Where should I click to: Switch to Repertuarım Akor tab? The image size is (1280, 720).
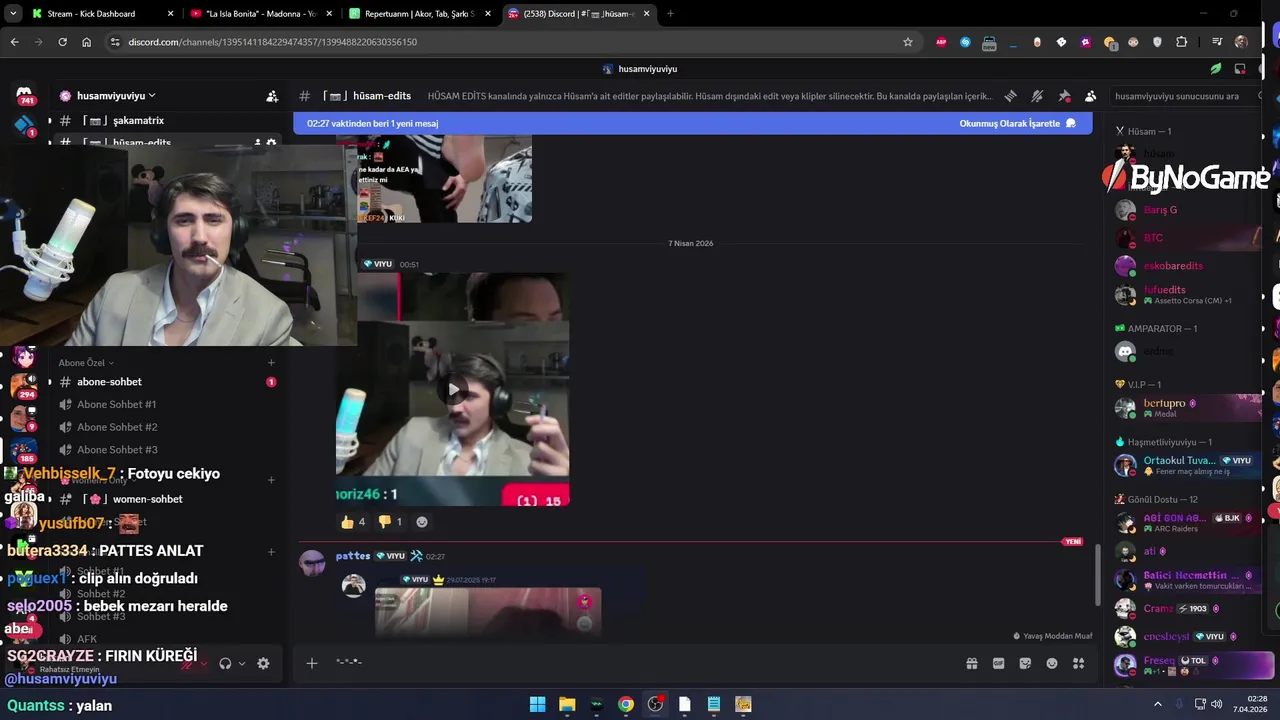[x=419, y=14]
